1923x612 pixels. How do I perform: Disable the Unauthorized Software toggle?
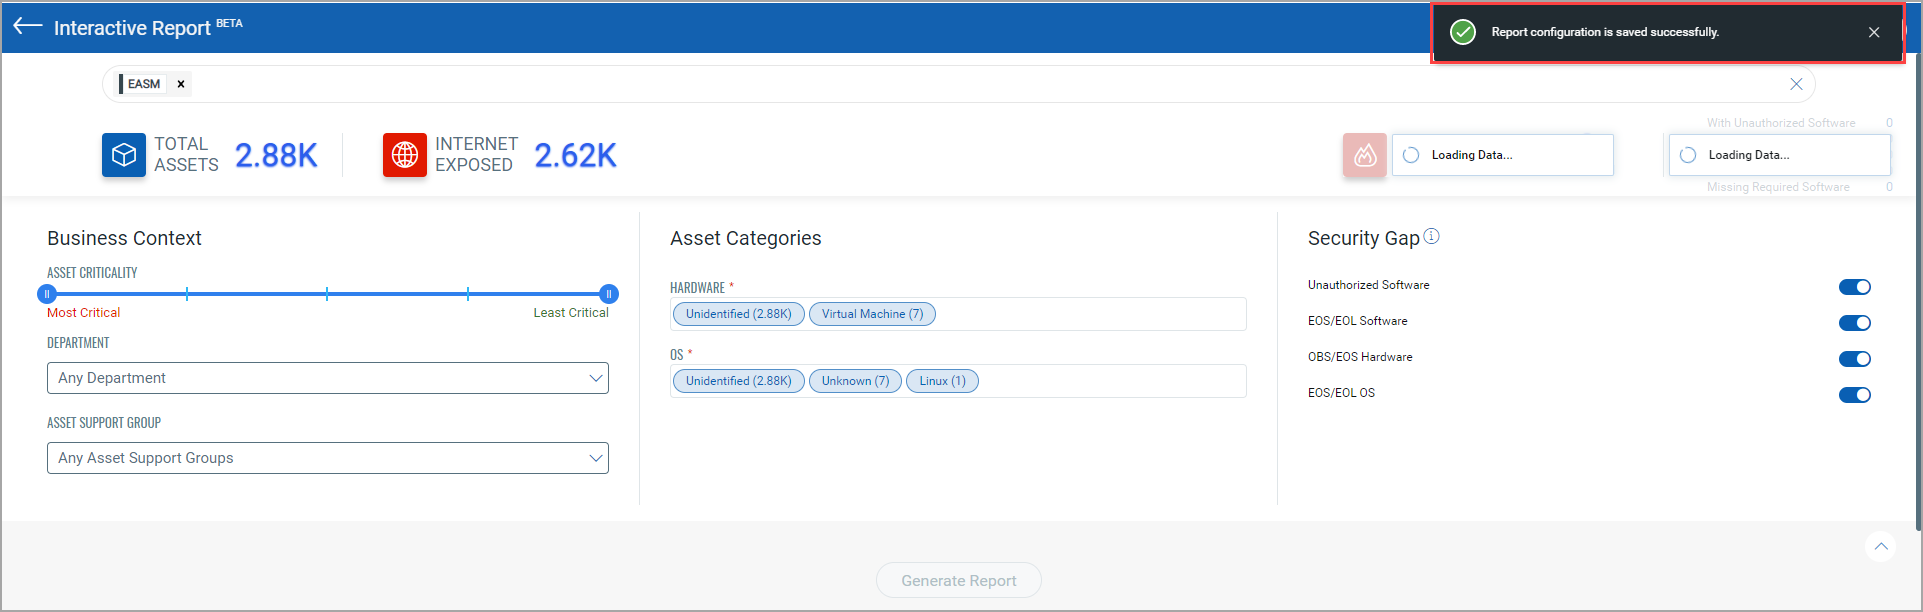coord(1855,287)
